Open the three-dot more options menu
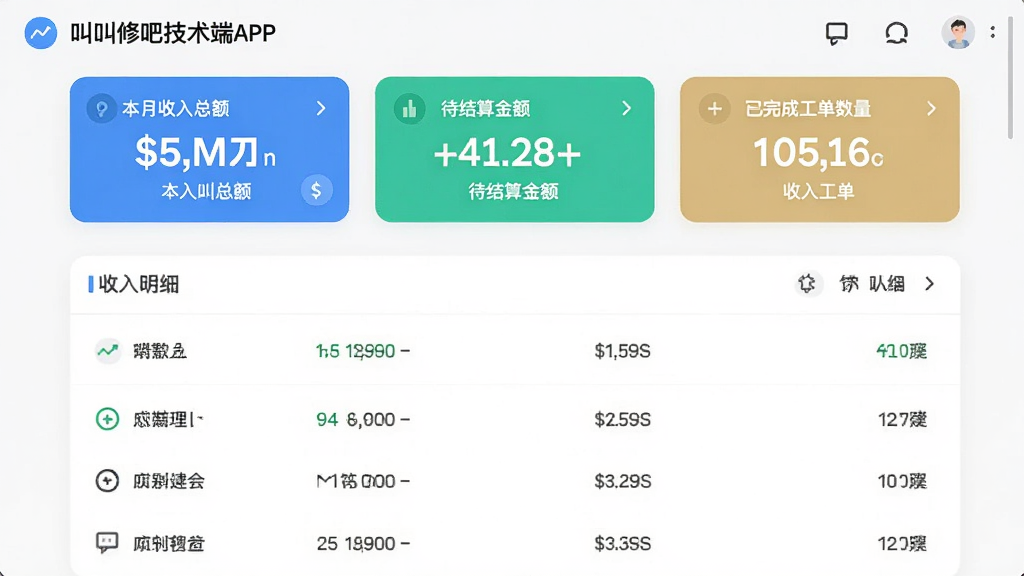1024x576 pixels. pyautogui.click(x=993, y=32)
